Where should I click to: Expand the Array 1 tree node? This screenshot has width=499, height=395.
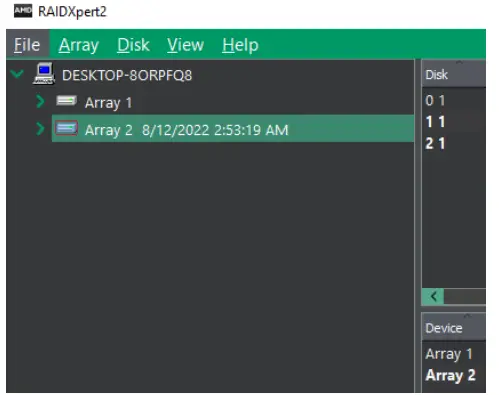40,101
